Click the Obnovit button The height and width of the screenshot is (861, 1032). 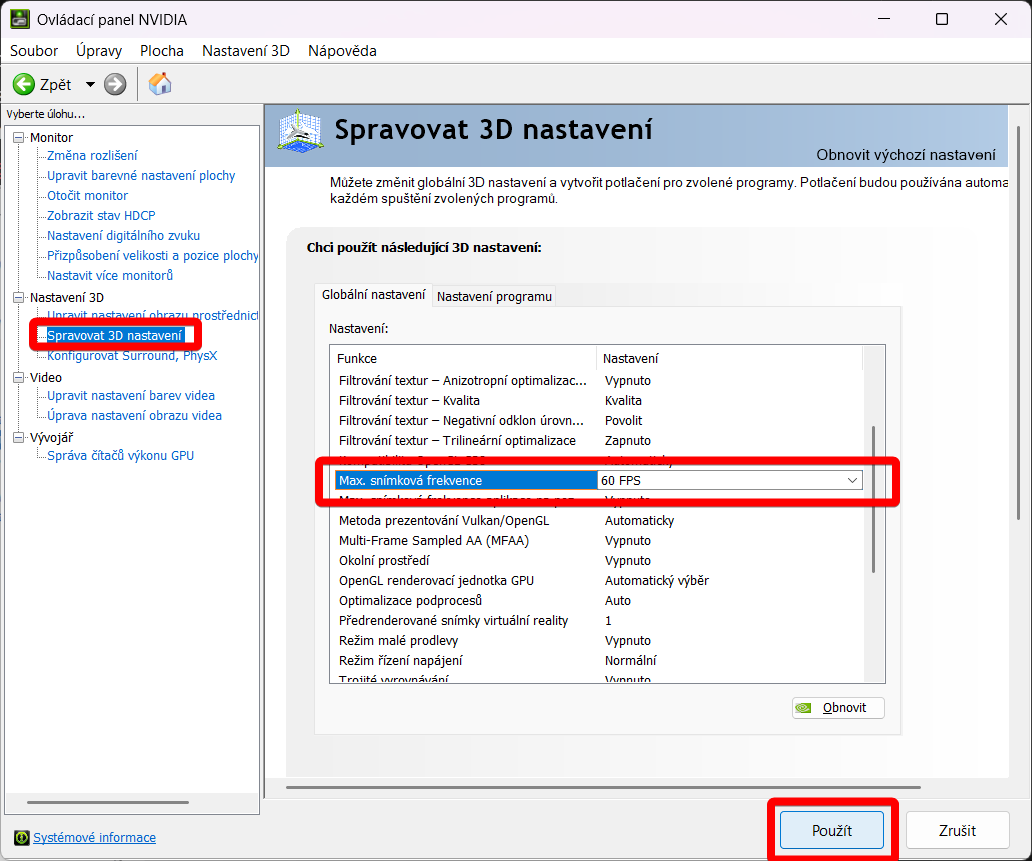pyautogui.click(x=838, y=708)
